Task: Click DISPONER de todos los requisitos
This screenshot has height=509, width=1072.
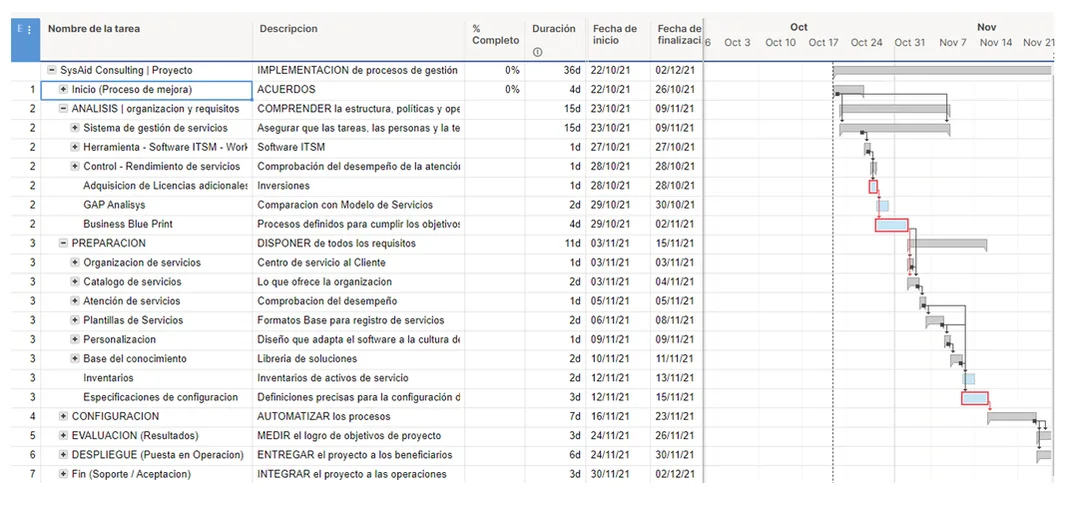Action: 336,243
